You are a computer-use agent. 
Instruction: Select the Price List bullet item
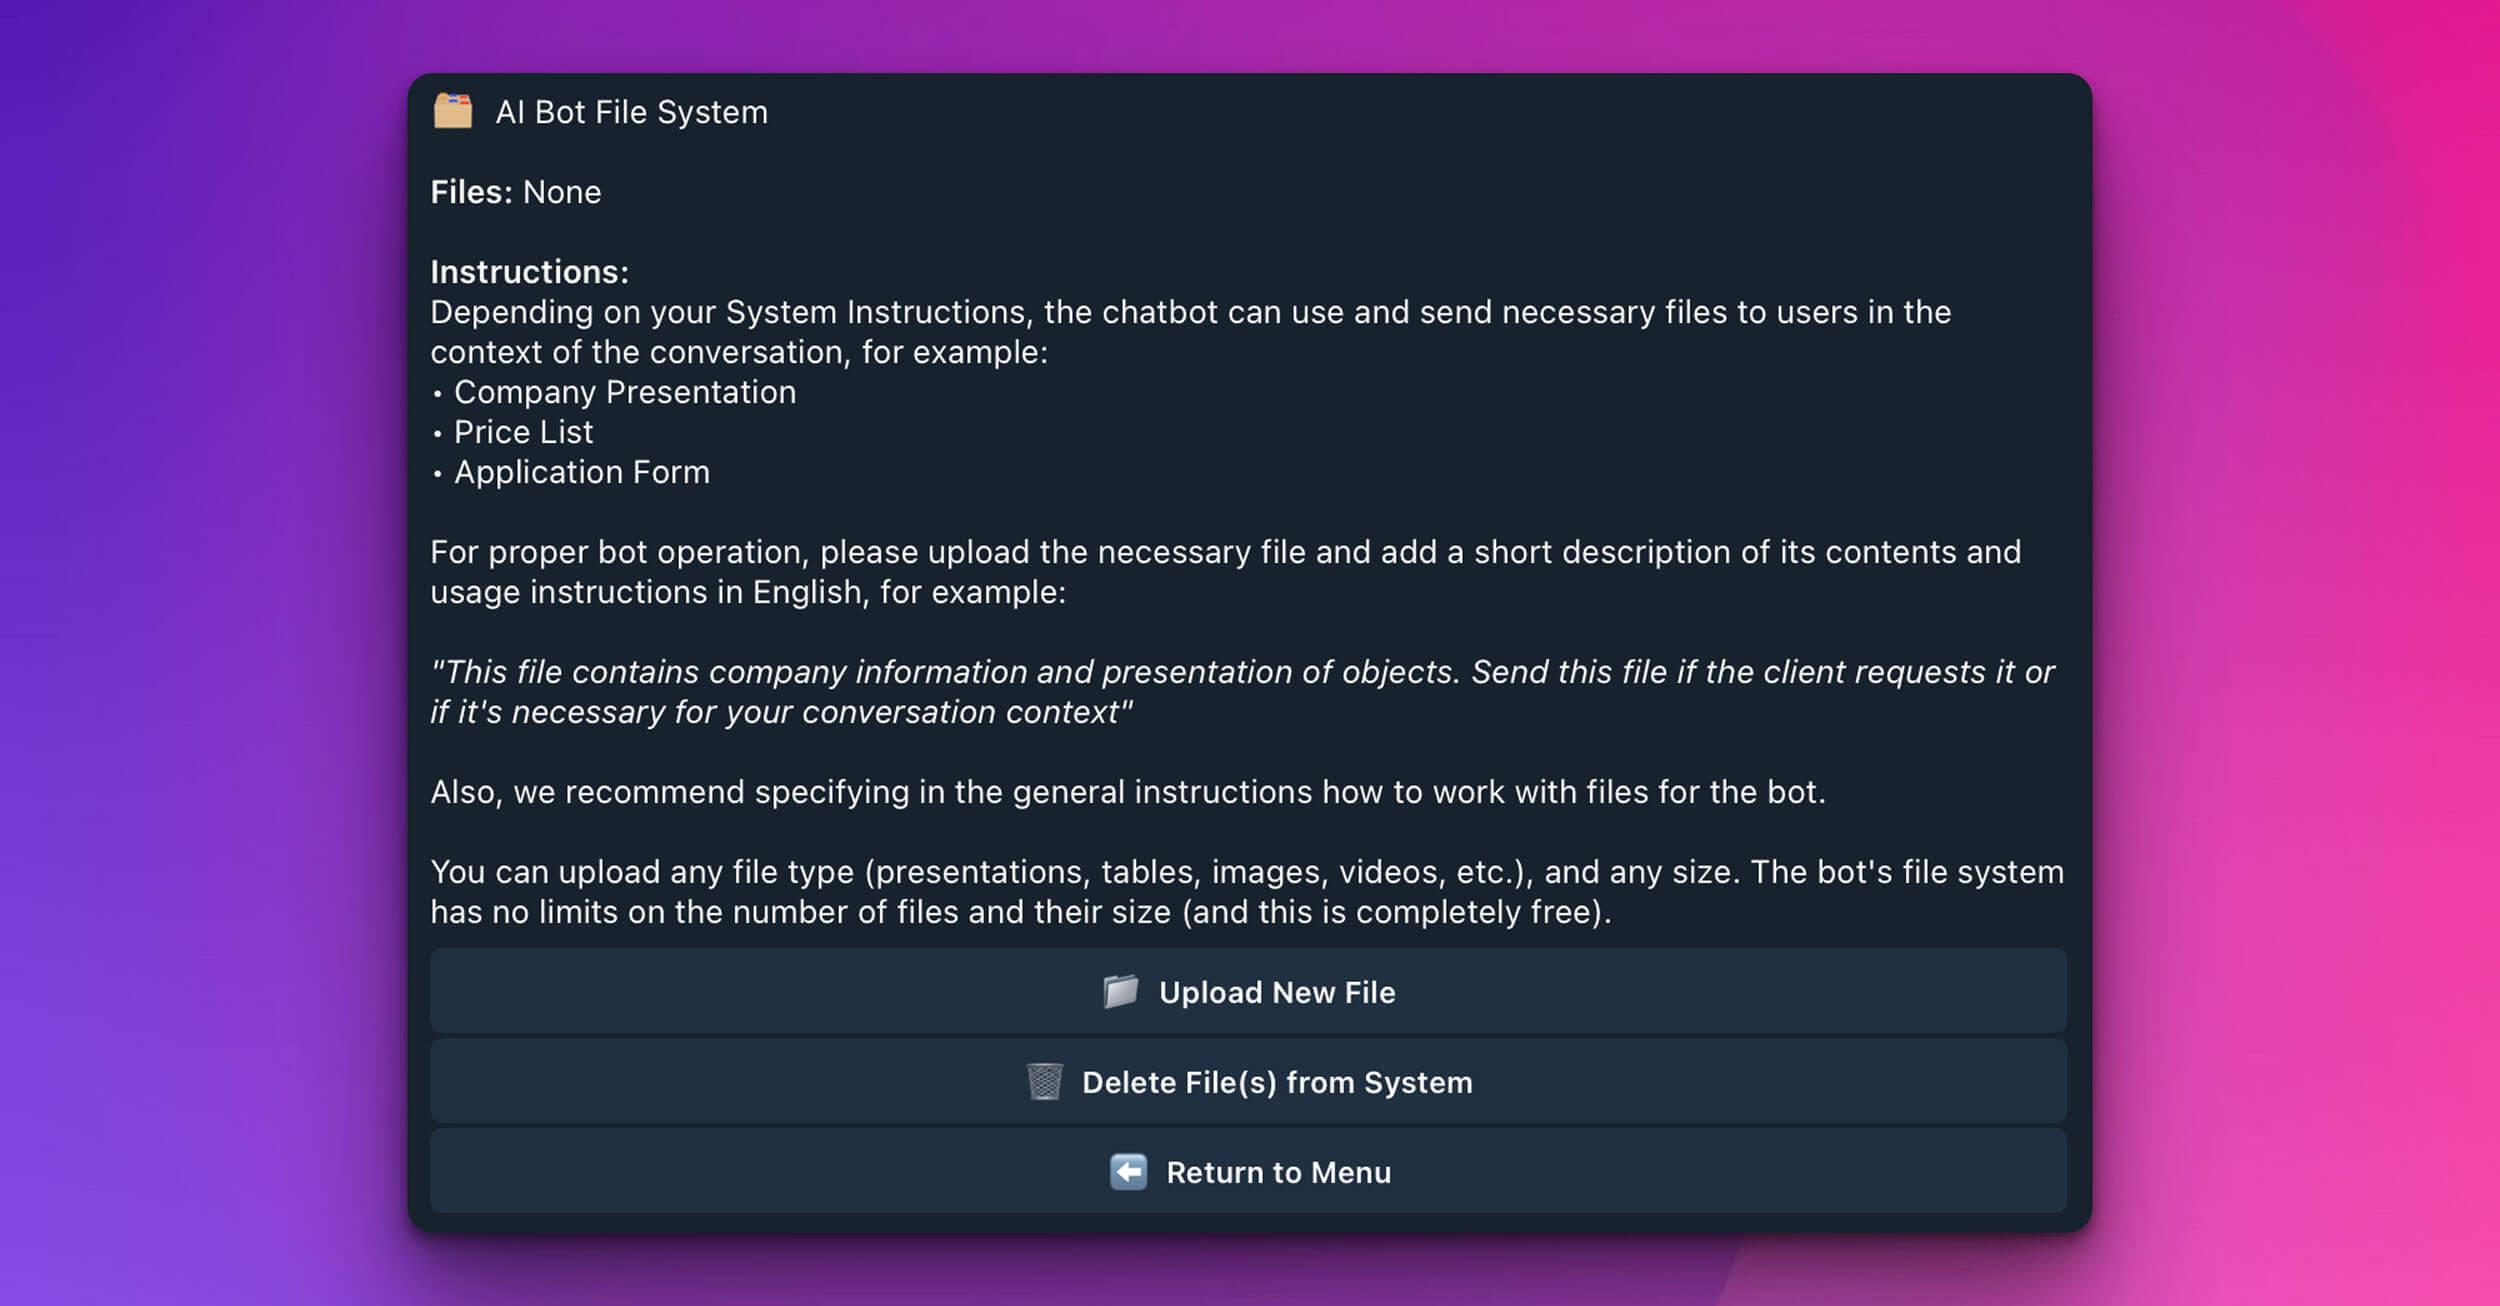pyautogui.click(x=523, y=432)
